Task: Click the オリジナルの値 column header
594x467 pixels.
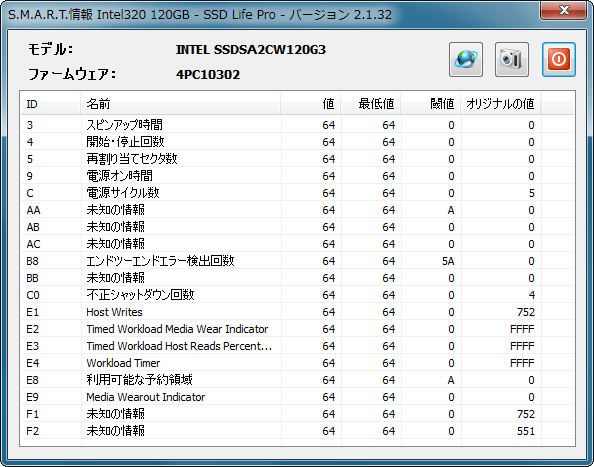Action: coord(501,103)
